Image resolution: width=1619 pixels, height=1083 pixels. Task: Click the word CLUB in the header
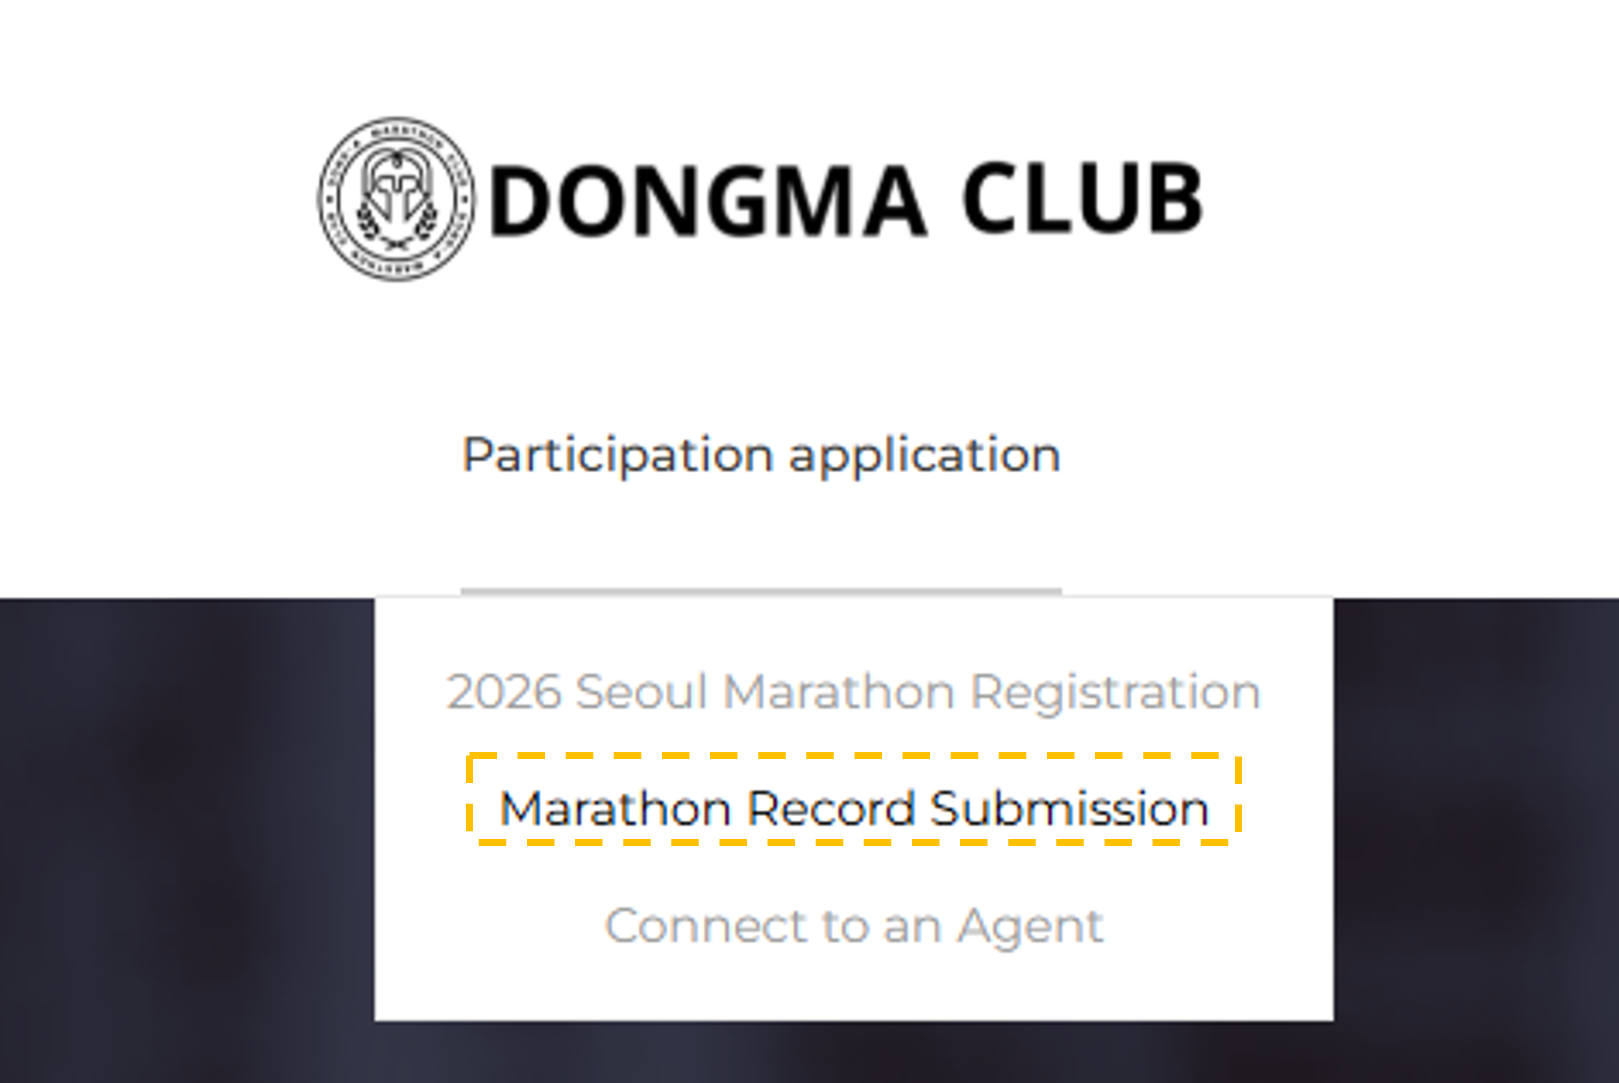pyautogui.click(x=1082, y=199)
